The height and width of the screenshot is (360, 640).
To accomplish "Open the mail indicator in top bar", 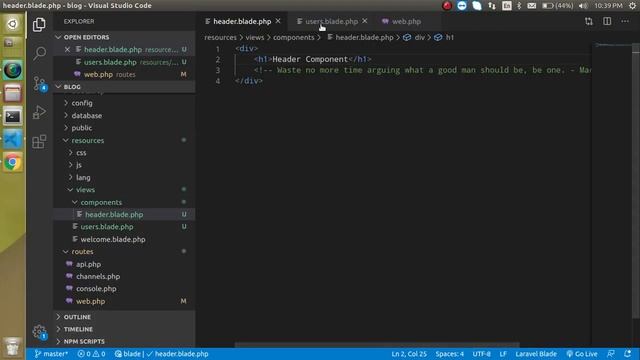I will [x=531, y=6].
